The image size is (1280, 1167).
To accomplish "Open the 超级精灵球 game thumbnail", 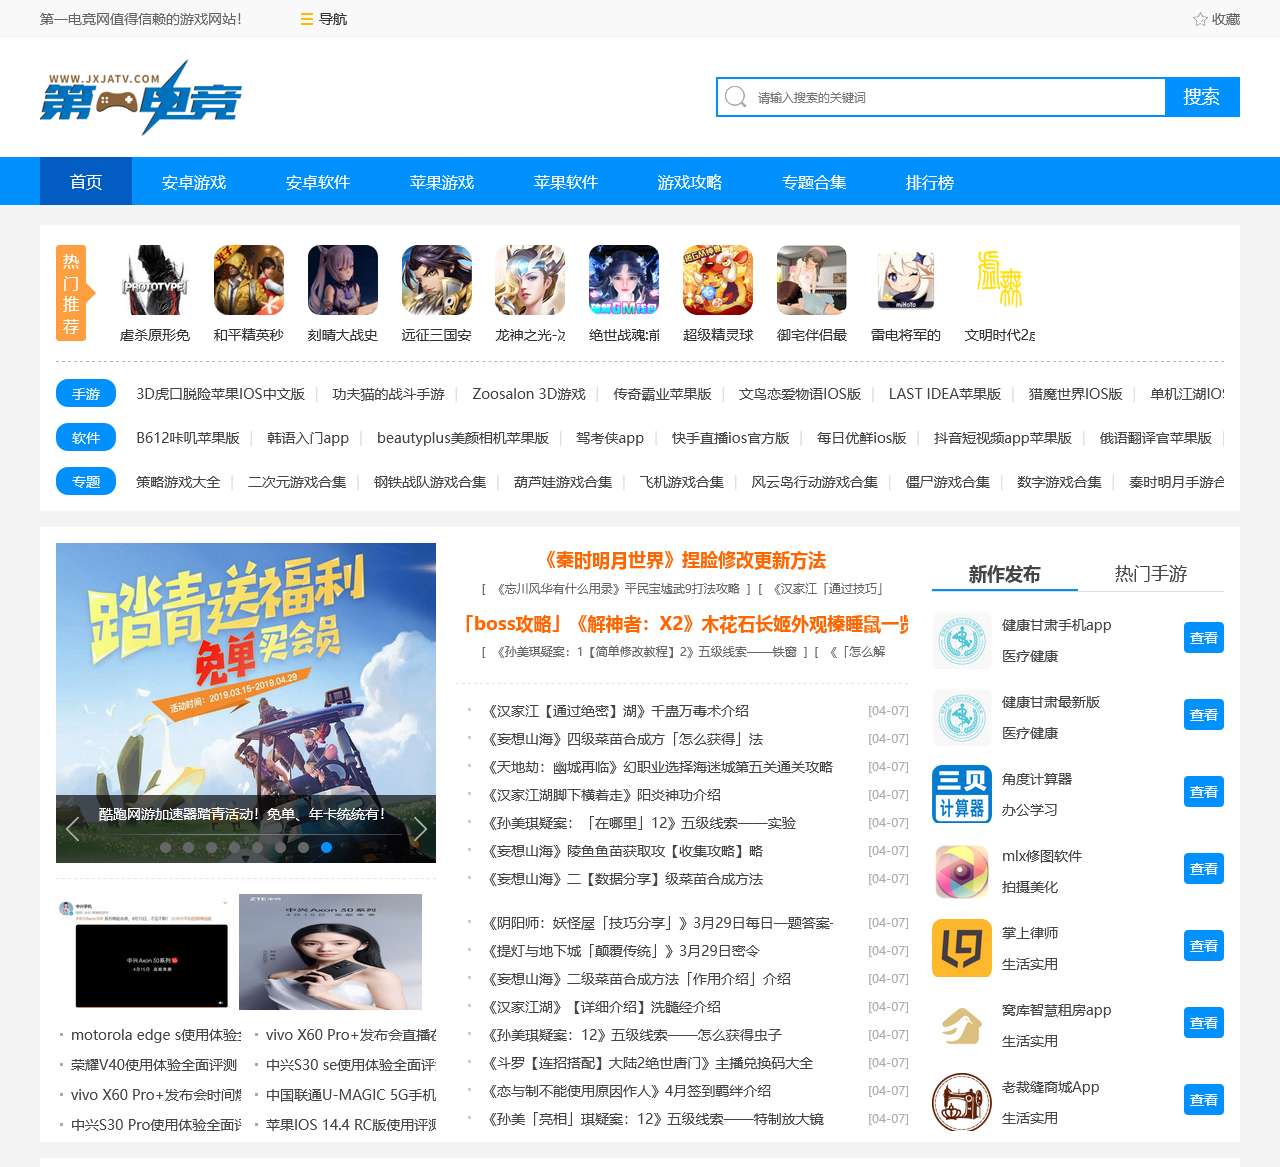I will click(717, 280).
